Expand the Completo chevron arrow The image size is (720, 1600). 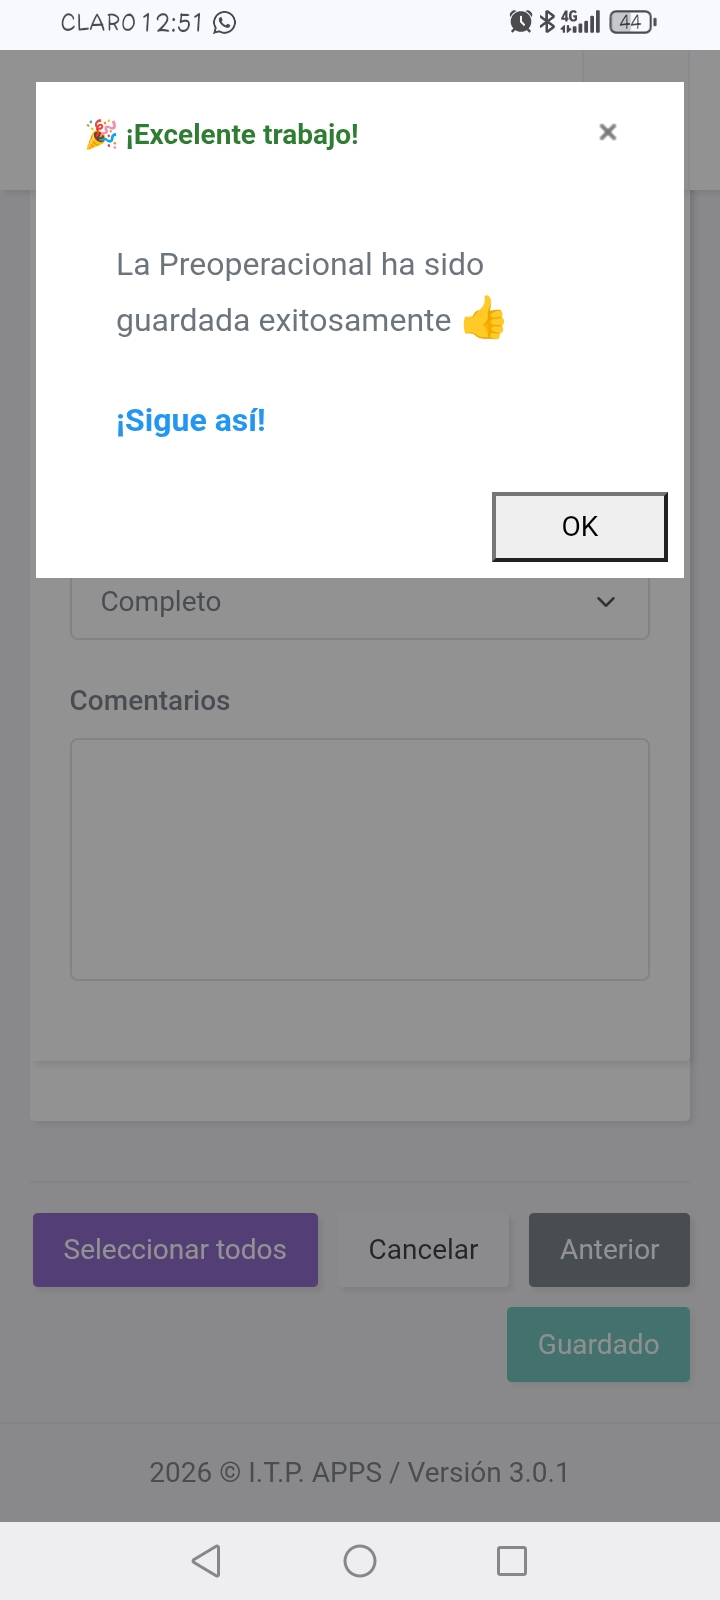(606, 602)
